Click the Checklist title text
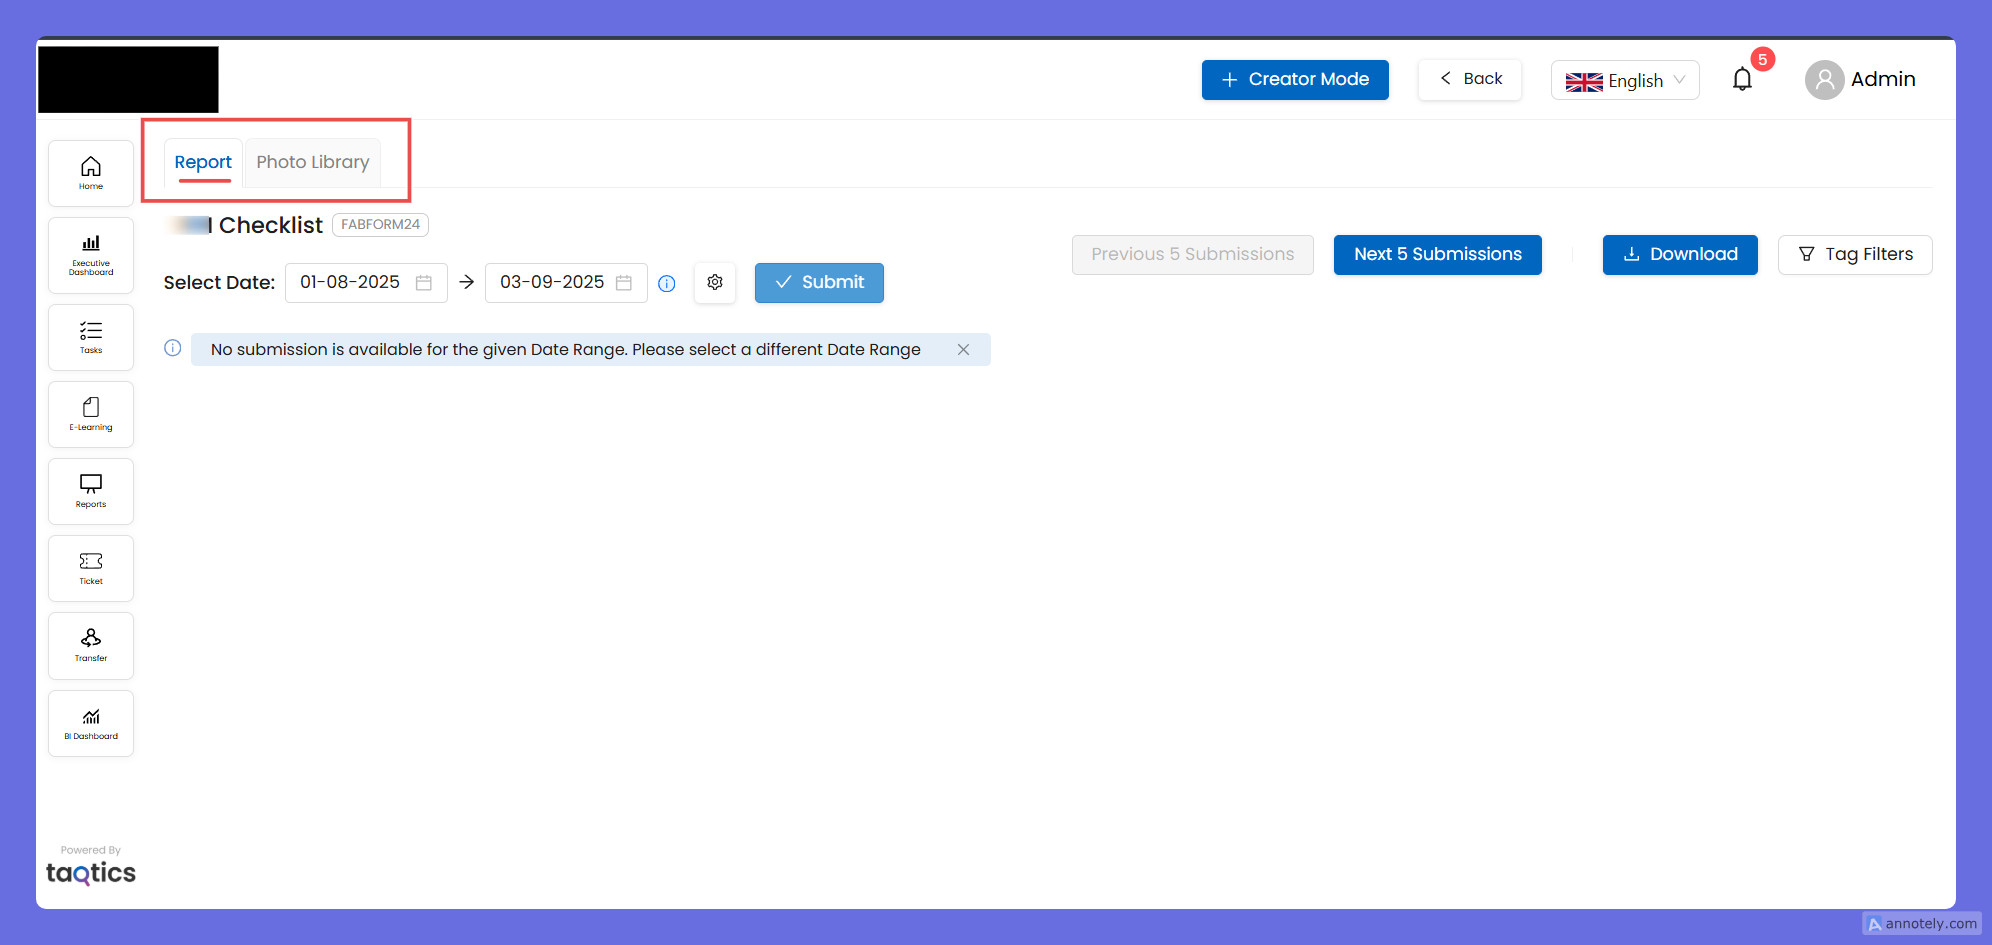This screenshot has height=945, width=1992. coord(271,225)
